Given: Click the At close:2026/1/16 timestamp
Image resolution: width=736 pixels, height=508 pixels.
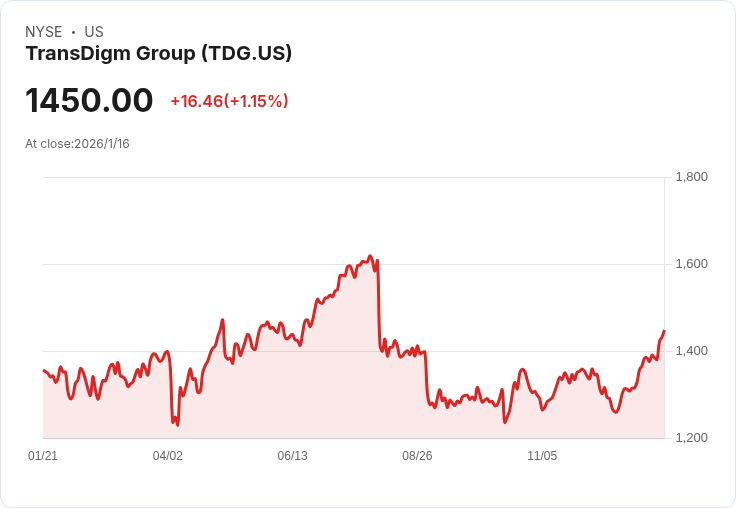Looking at the screenshot, I should tap(77, 144).
